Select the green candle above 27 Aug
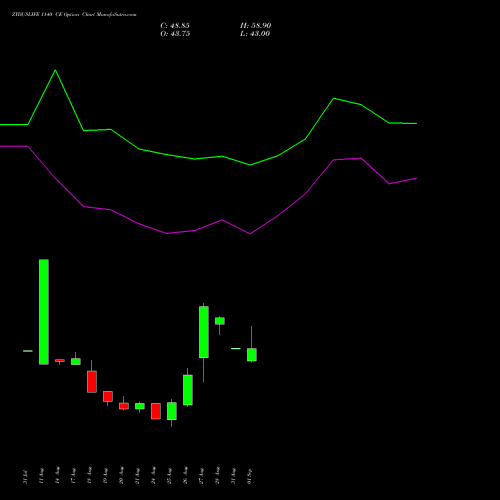The width and height of the screenshot is (500, 500). (x=204, y=332)
